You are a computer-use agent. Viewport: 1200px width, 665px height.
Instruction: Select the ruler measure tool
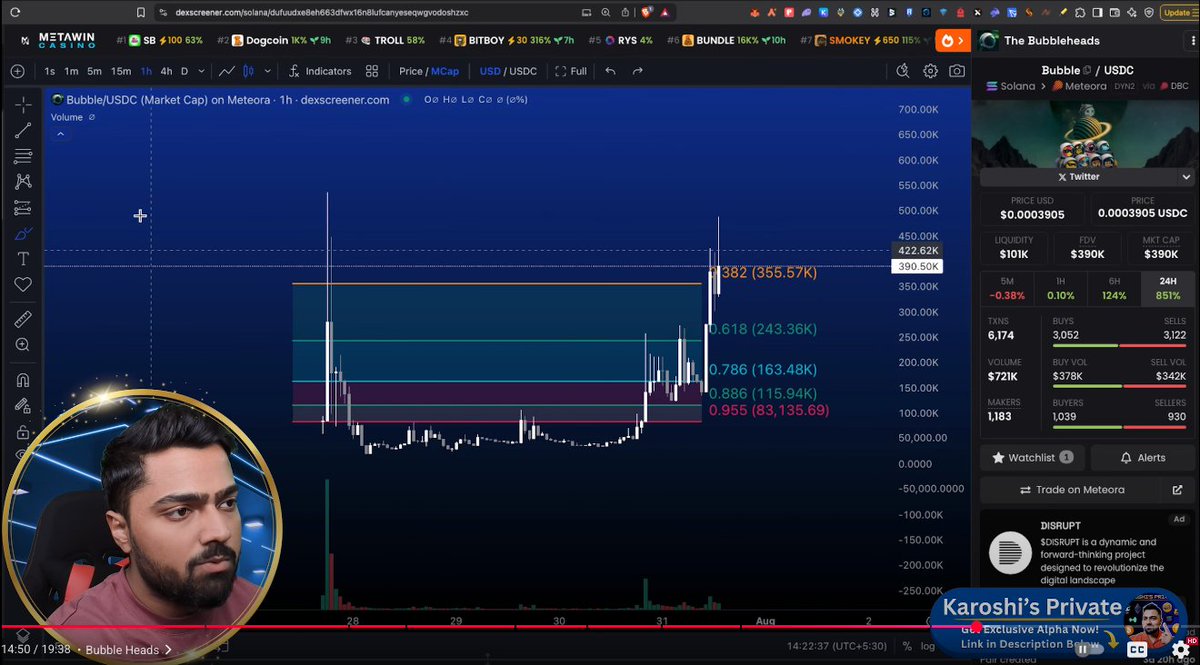[x=23, y=319]
